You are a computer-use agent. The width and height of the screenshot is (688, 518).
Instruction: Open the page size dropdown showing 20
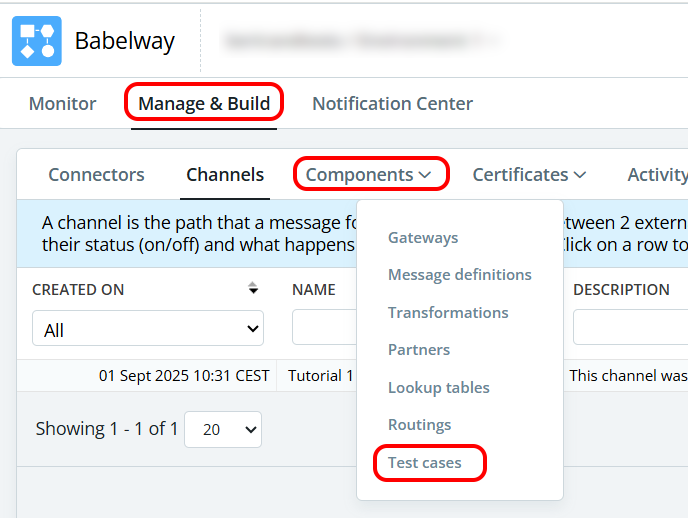click(223, 429)
